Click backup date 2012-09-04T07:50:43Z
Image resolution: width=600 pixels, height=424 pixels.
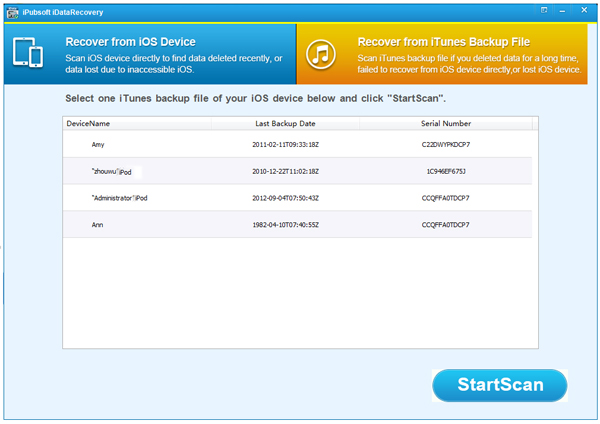point(285,198)
